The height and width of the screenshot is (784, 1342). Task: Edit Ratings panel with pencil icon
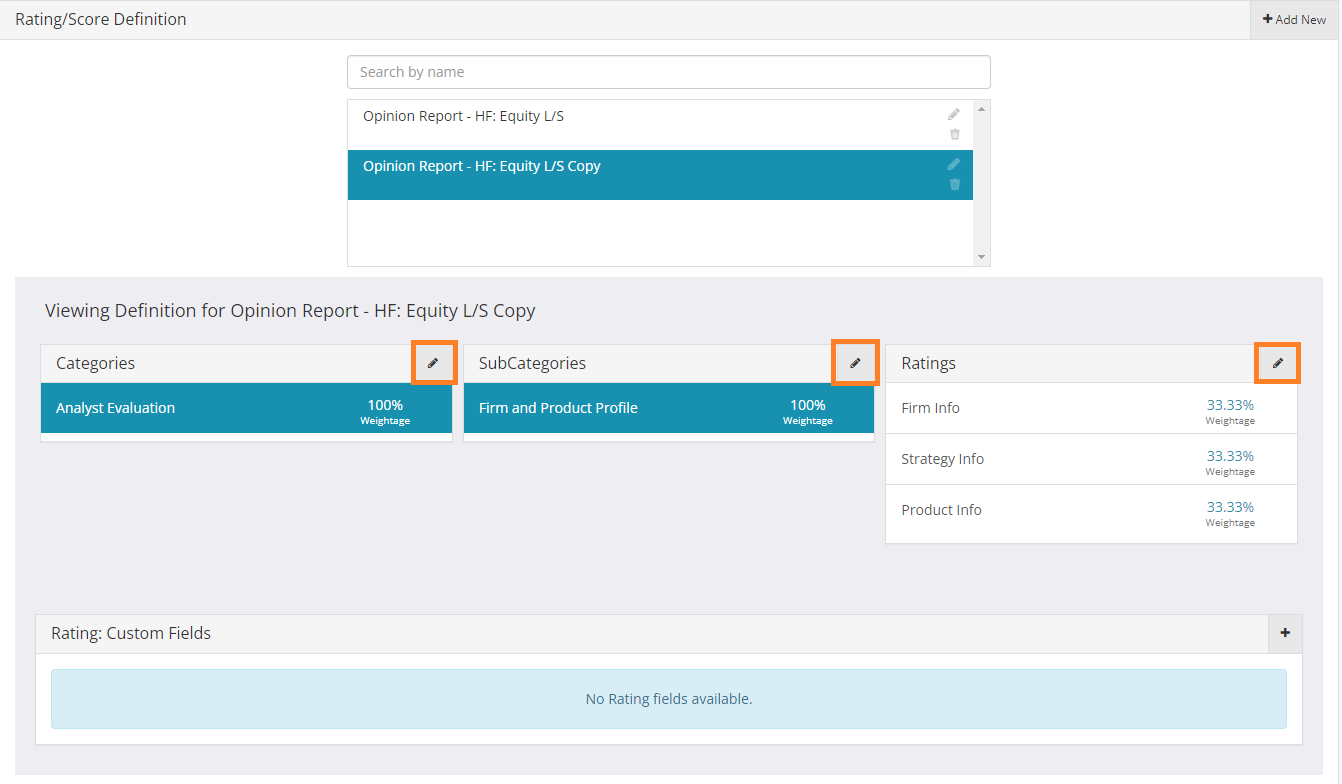[x=1278, y=363]
